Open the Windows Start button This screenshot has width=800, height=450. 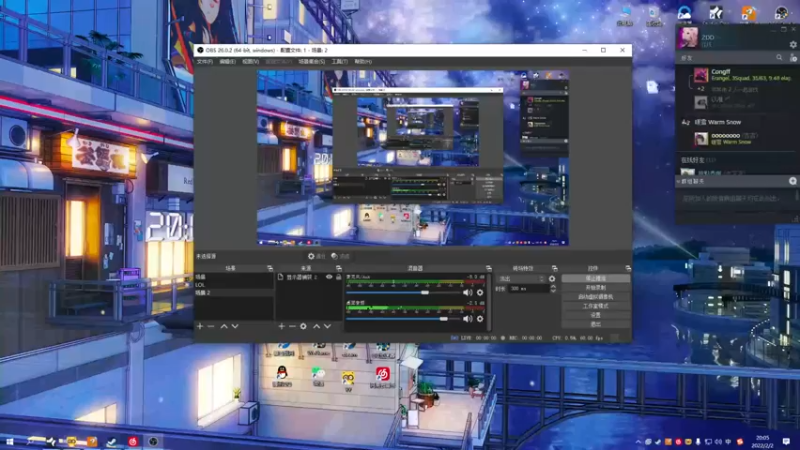click(9, 441)
